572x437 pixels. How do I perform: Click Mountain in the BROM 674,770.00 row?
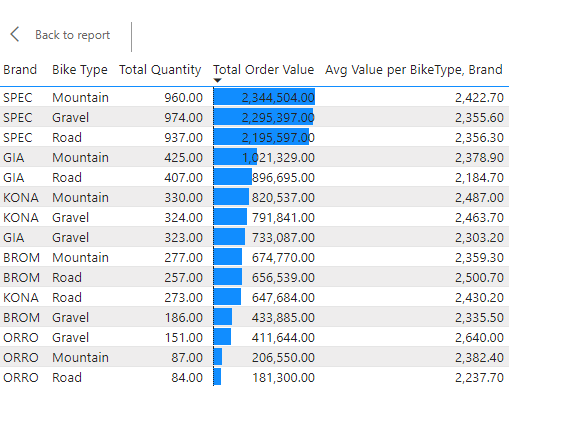[80, 258]
